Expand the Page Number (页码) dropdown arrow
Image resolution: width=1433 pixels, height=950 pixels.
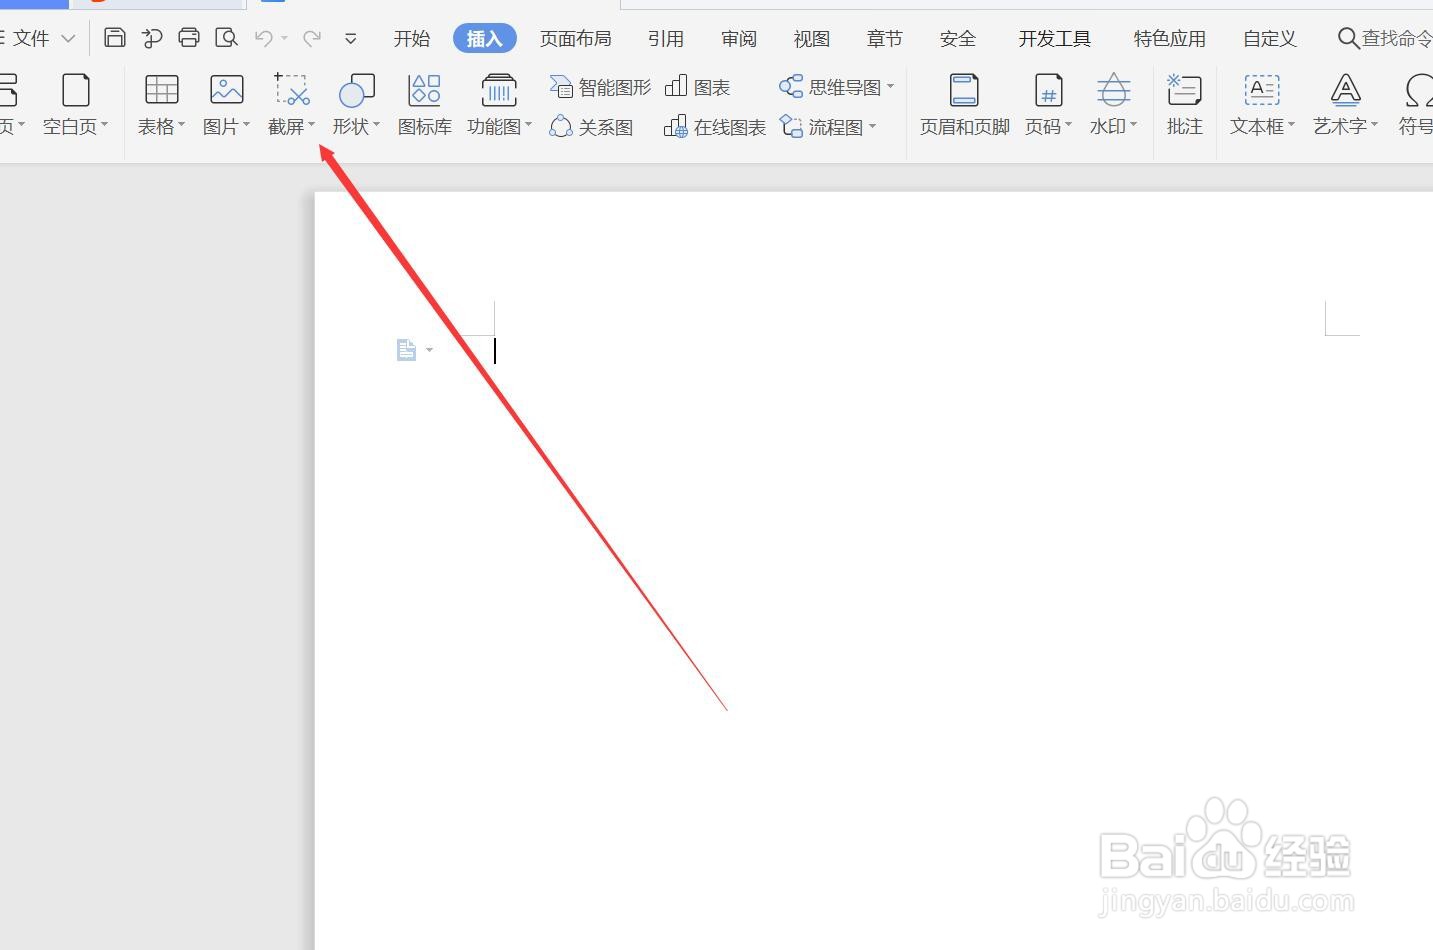(x=1068, y=126)
